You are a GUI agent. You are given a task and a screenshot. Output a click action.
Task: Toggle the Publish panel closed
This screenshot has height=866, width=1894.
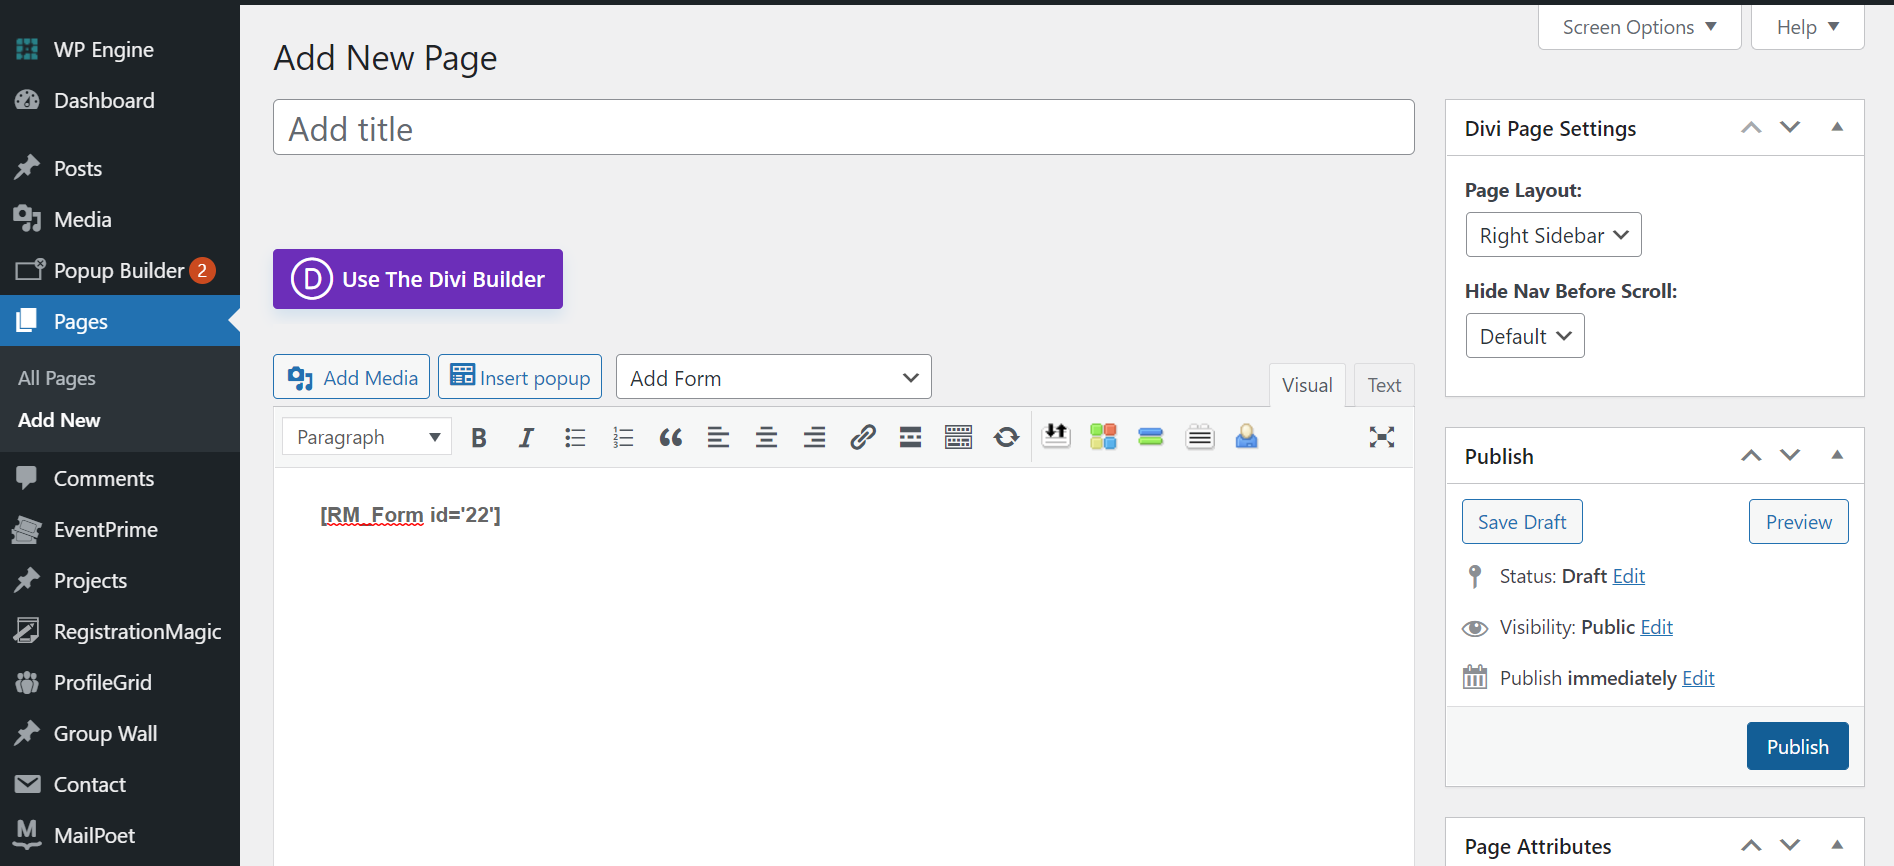click(1837, 456)
